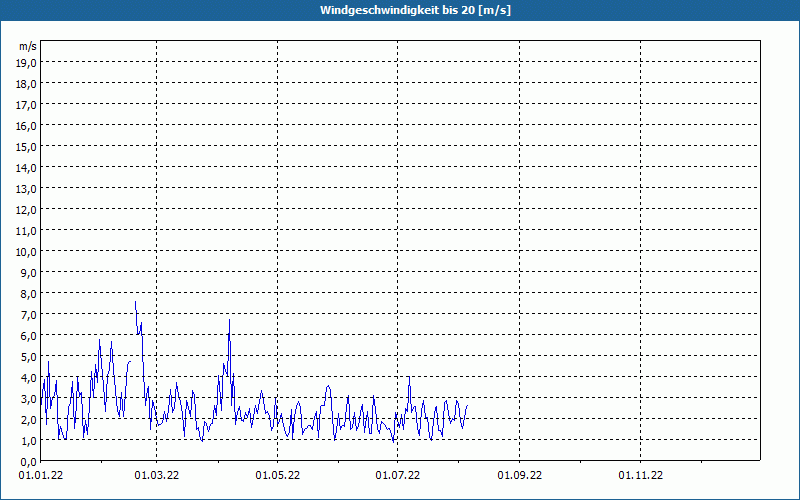
Task: Click the 1,0 y-axis label
Action: (x=28, y=440)
